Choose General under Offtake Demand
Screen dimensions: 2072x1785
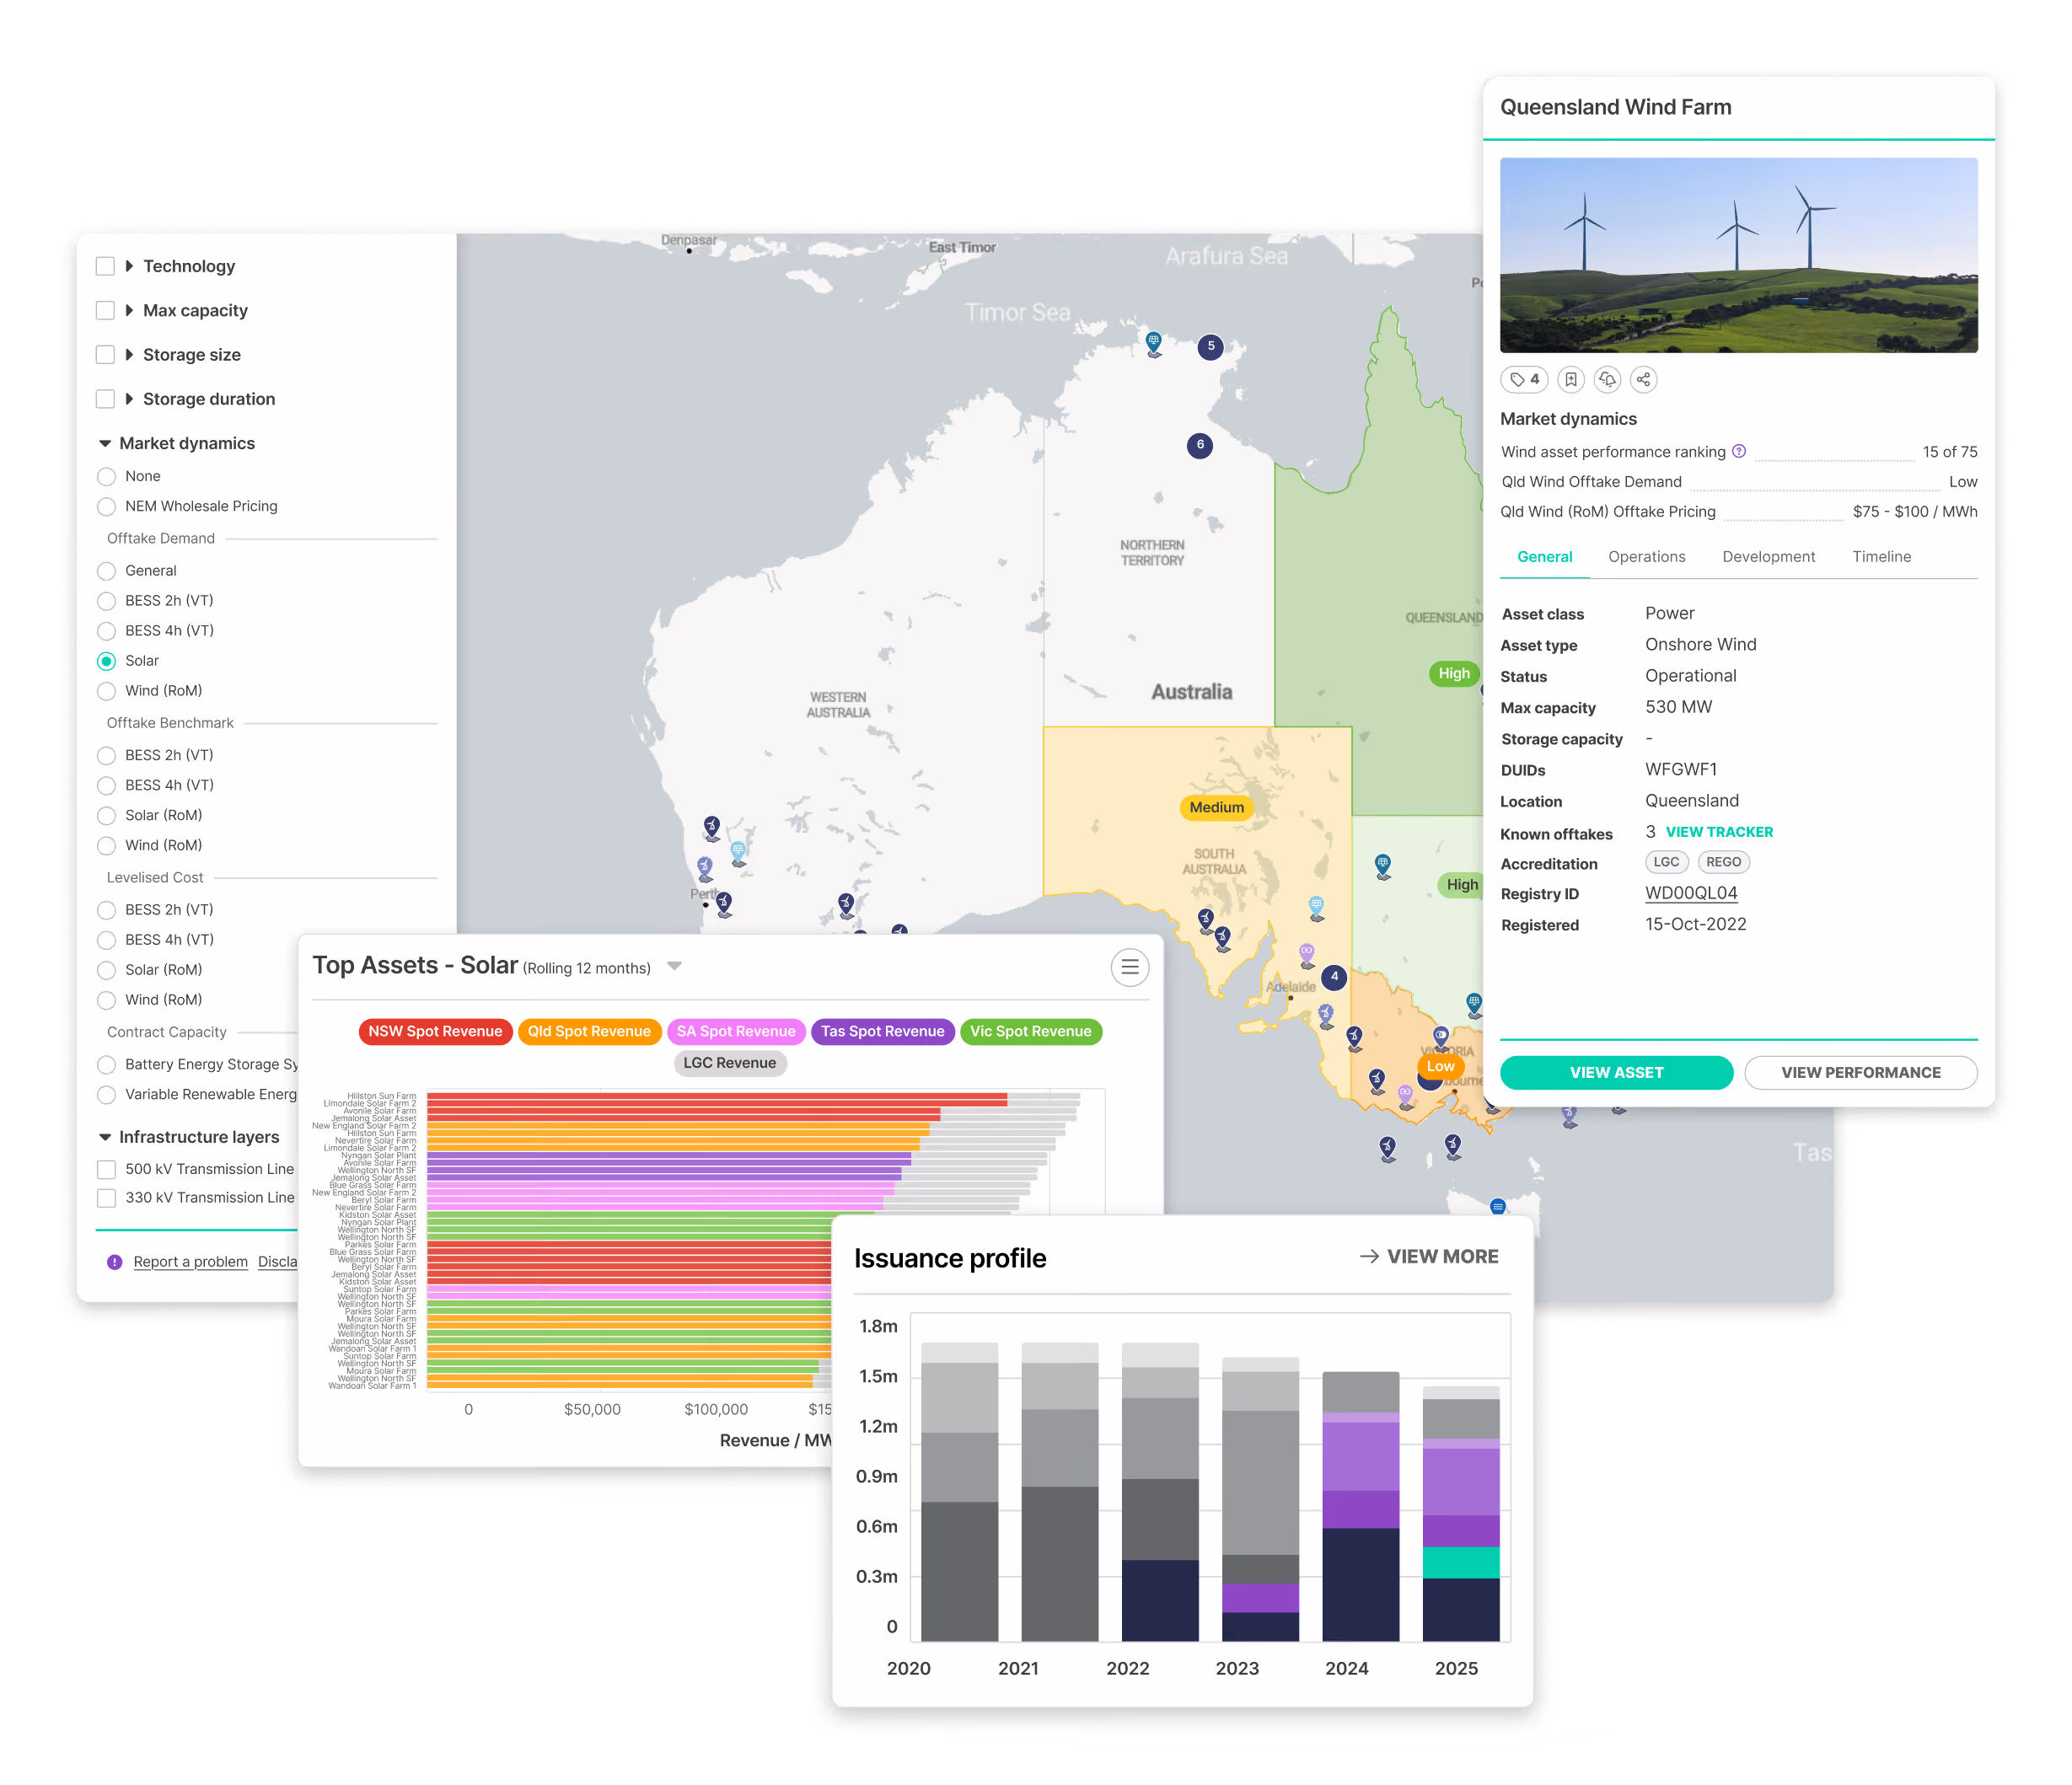106,571
